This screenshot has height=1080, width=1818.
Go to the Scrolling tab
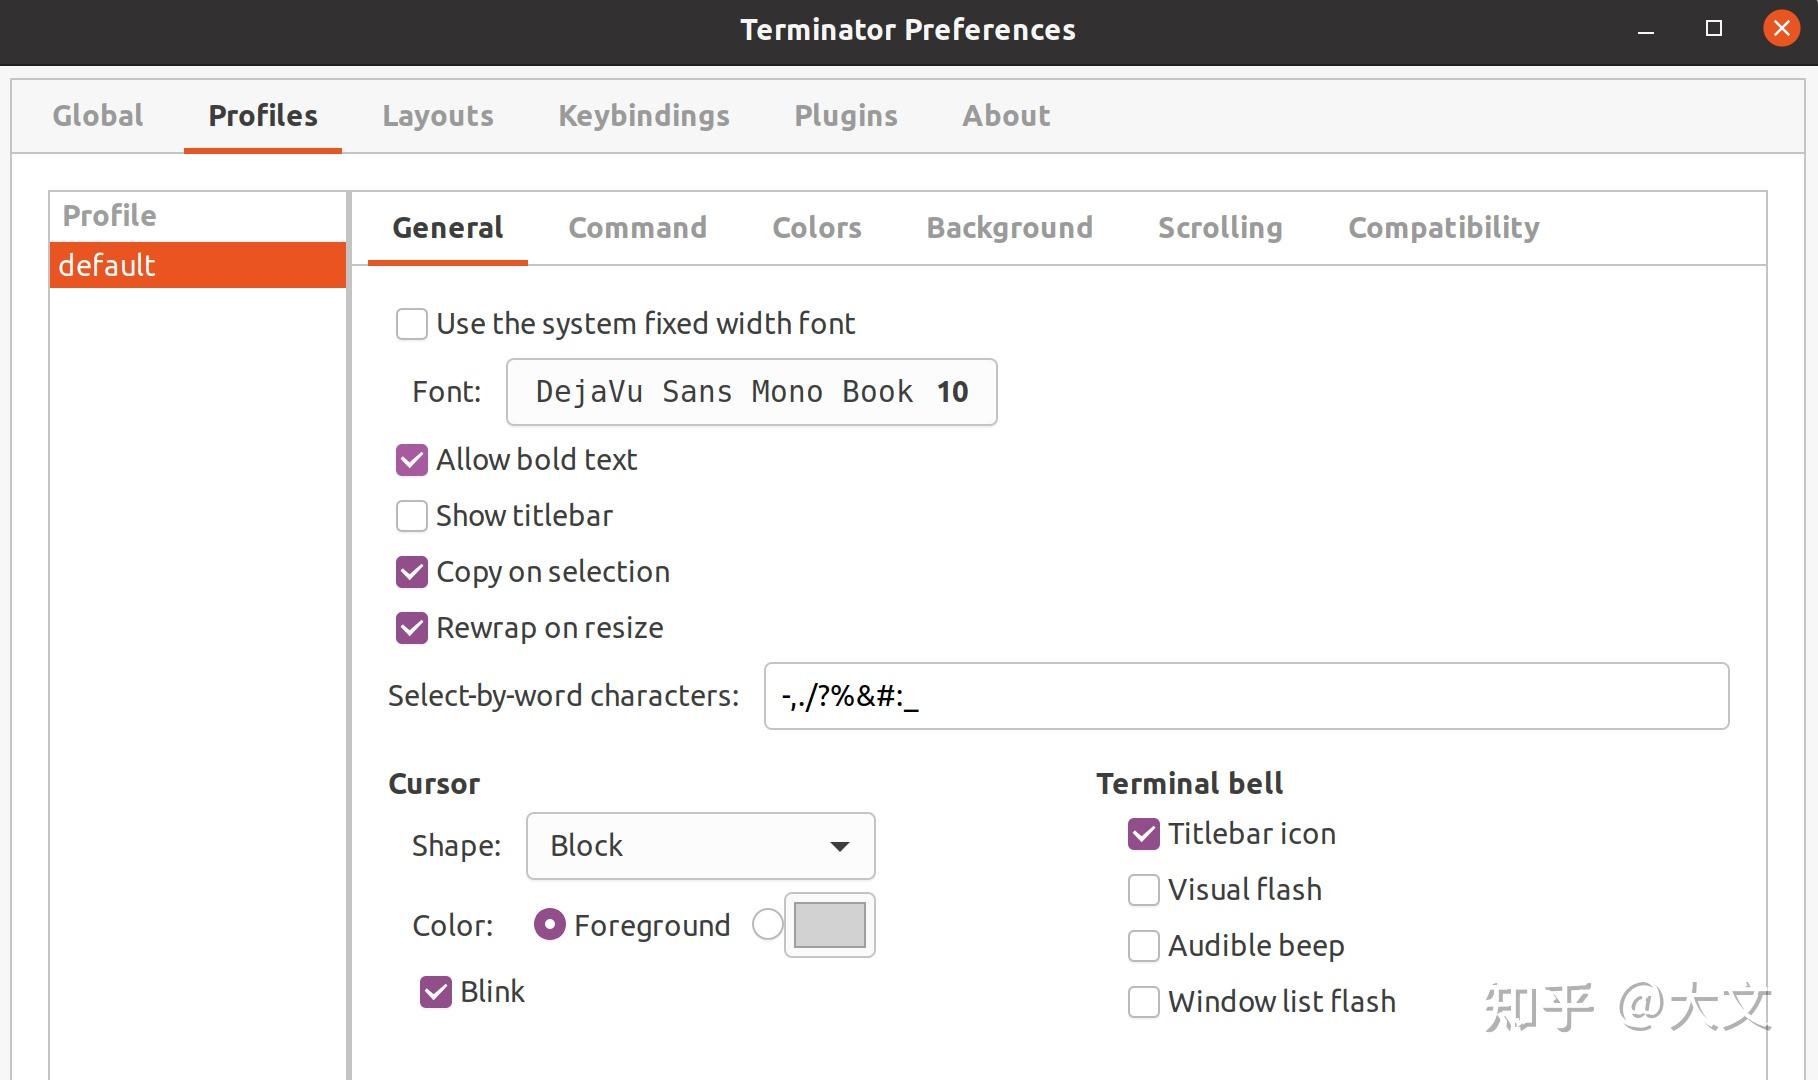[1220, 228]
